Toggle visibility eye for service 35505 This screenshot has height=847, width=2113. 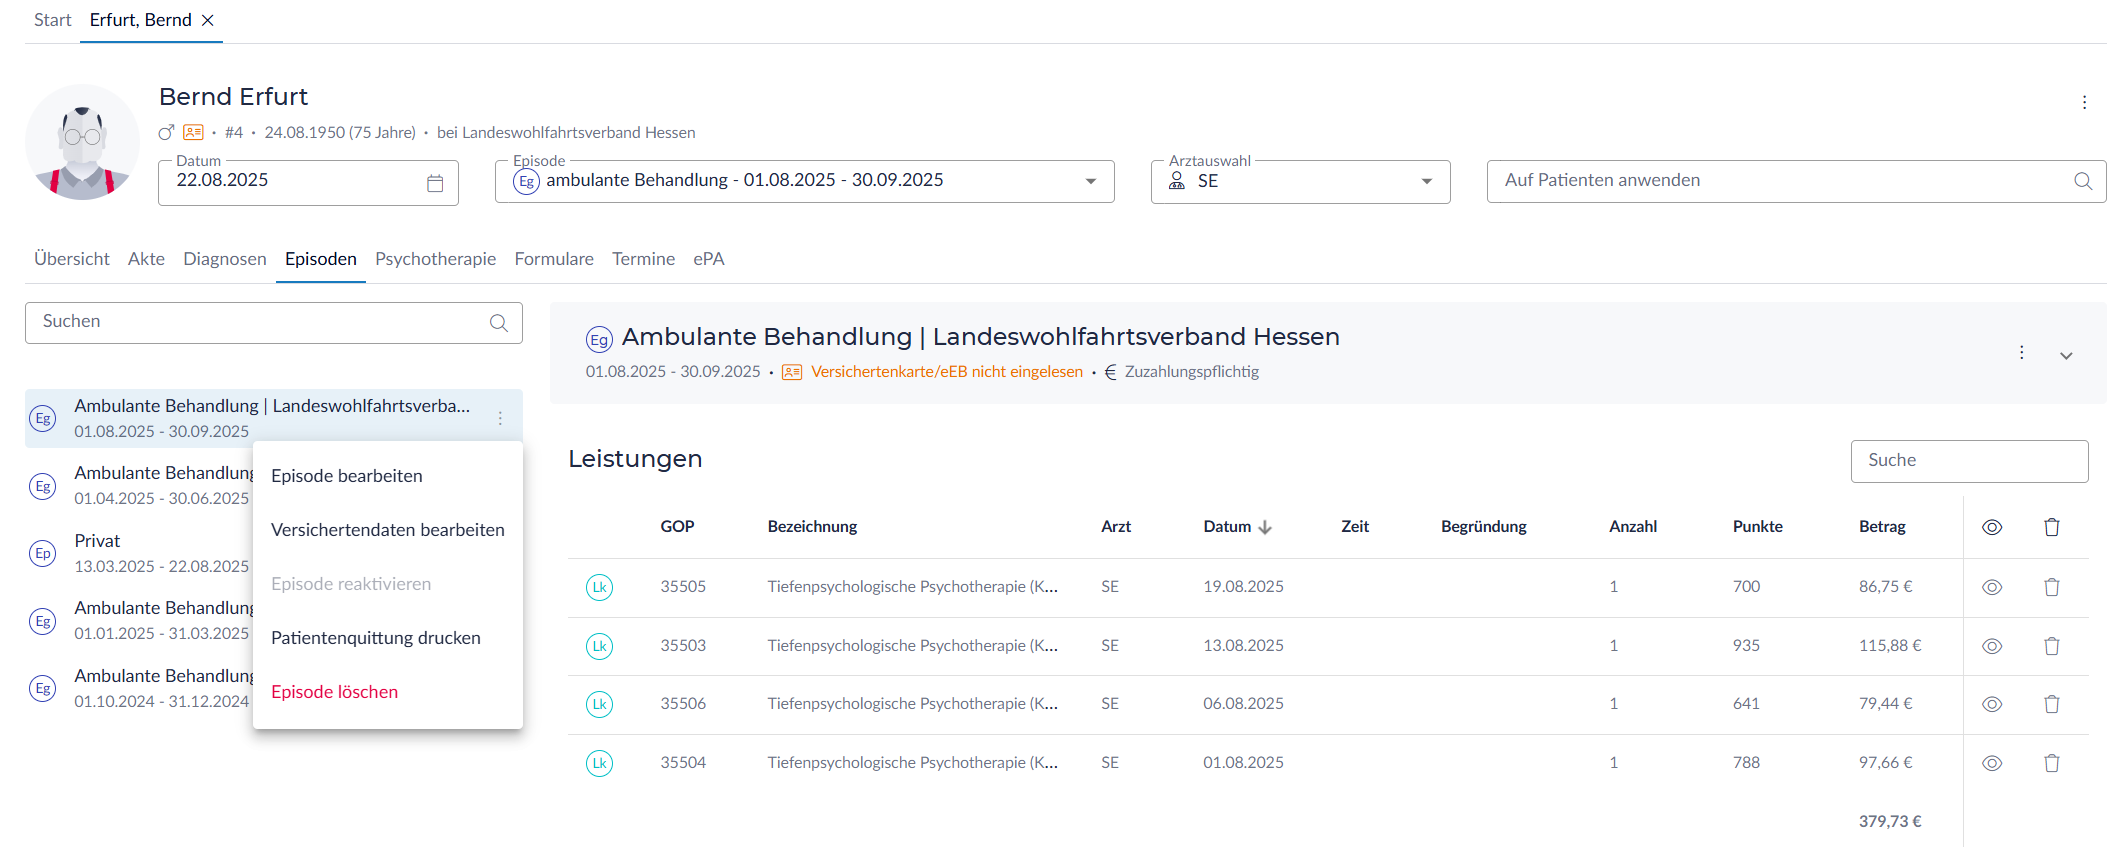click(x=1991, y=587)
